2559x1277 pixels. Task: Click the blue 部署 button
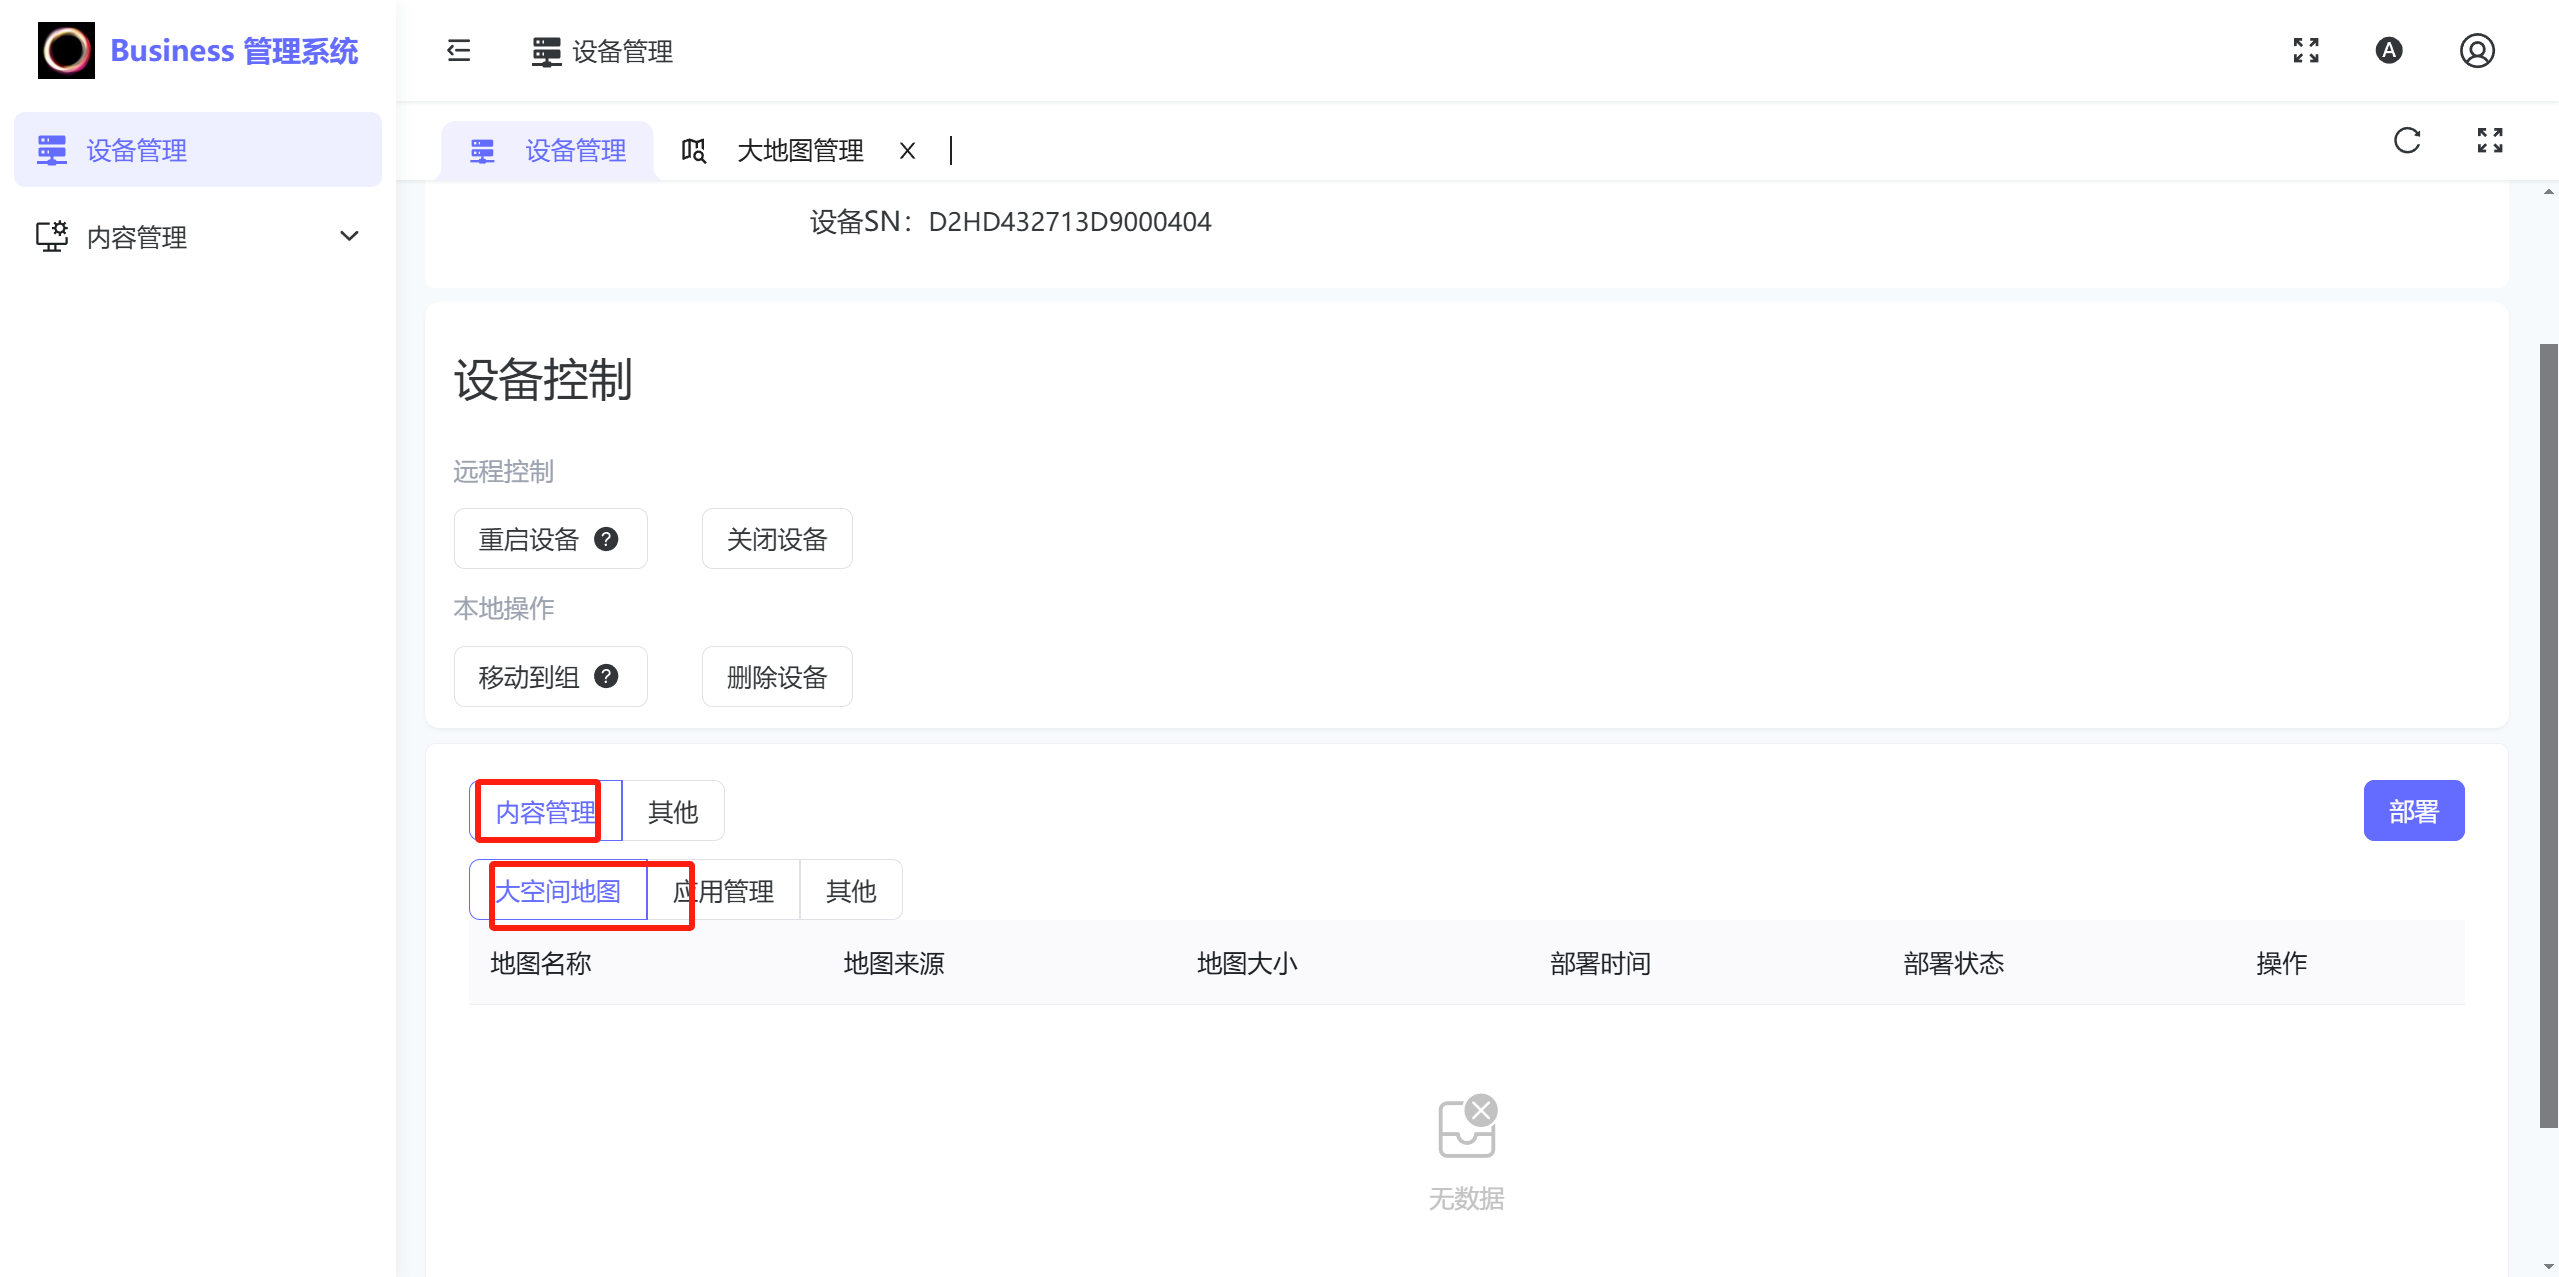(x=2412, y=811)
